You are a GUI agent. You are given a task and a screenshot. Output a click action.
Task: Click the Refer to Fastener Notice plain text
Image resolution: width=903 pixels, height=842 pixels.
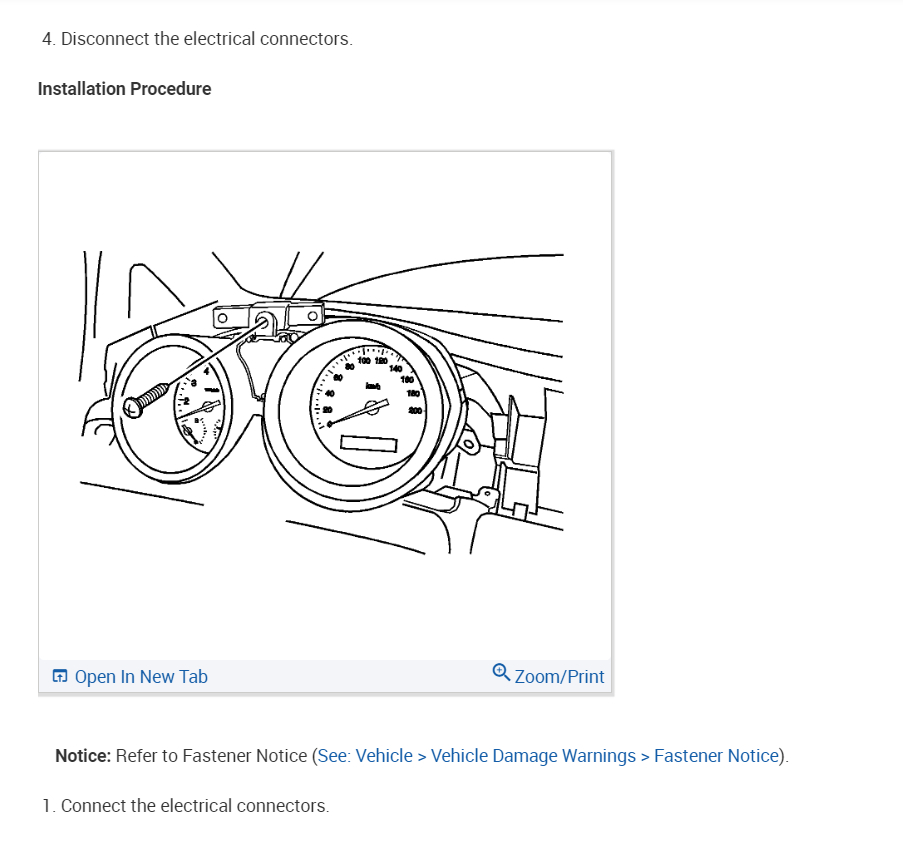coord(211,756)
